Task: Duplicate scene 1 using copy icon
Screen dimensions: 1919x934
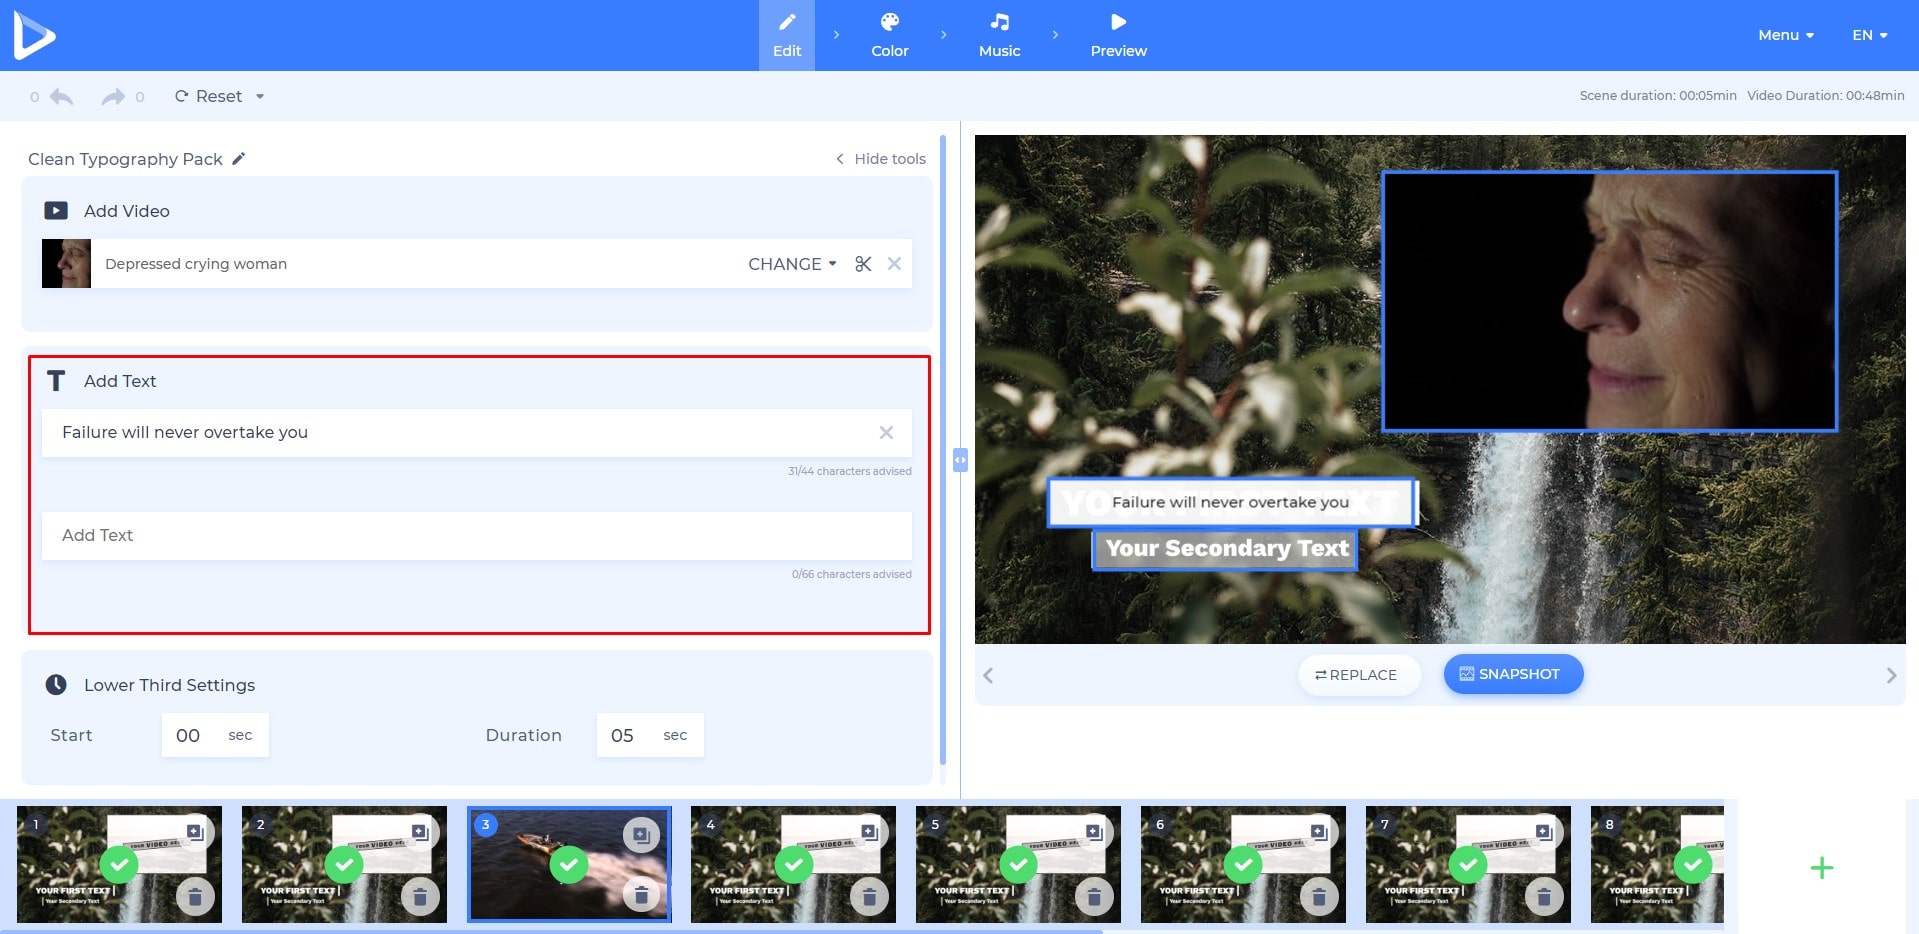Action: [195, 833]
